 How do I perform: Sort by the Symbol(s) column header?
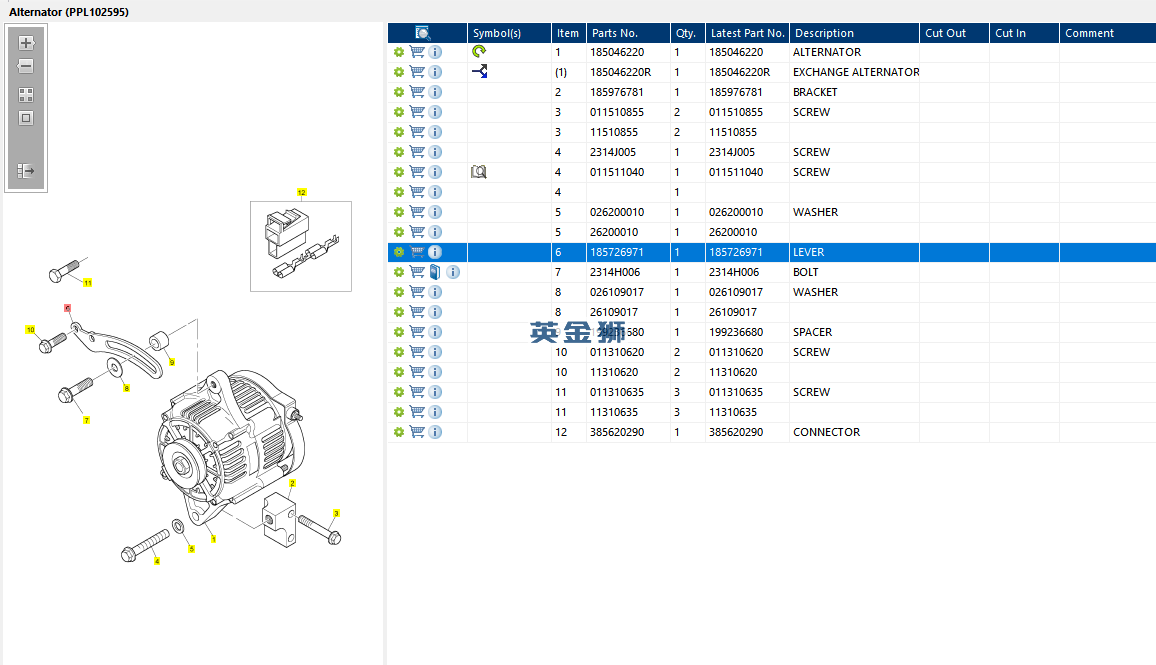pyautogui.click(x=509, y=33)
